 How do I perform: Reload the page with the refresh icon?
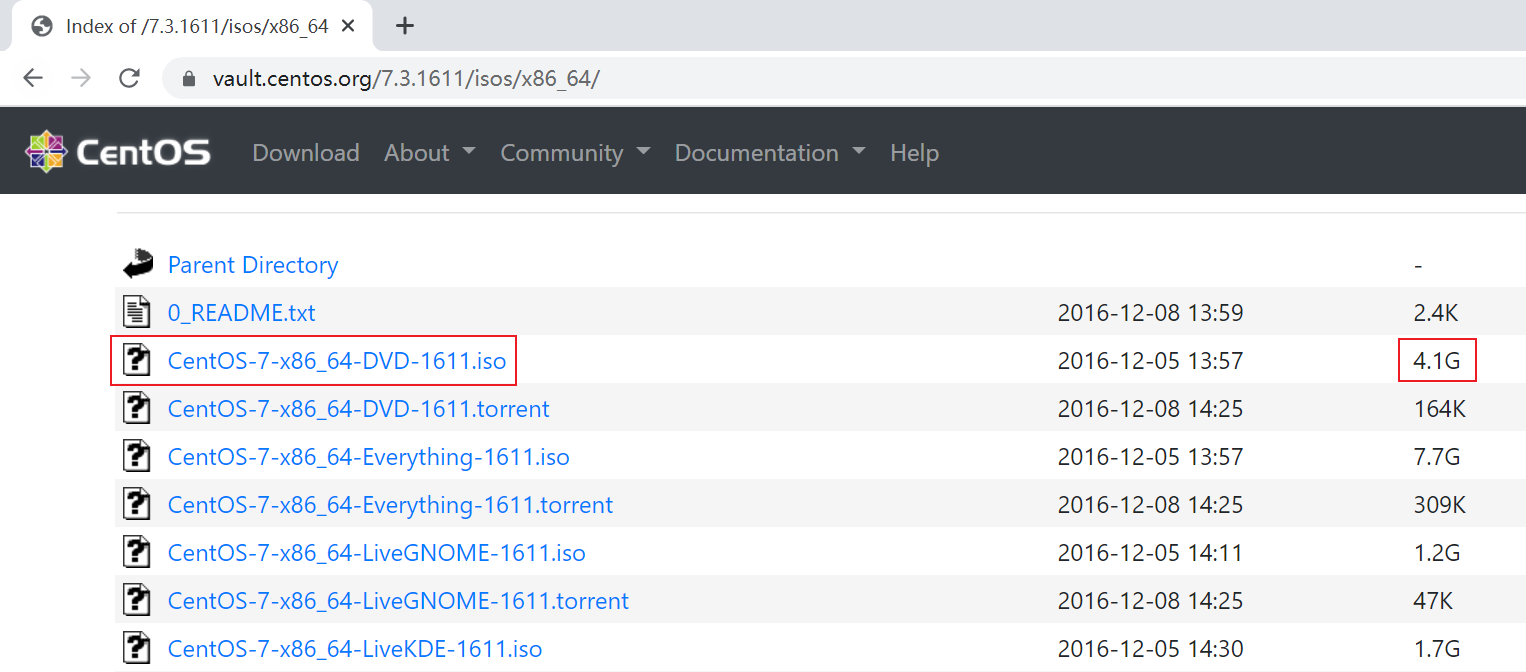(x=129, y=78)
